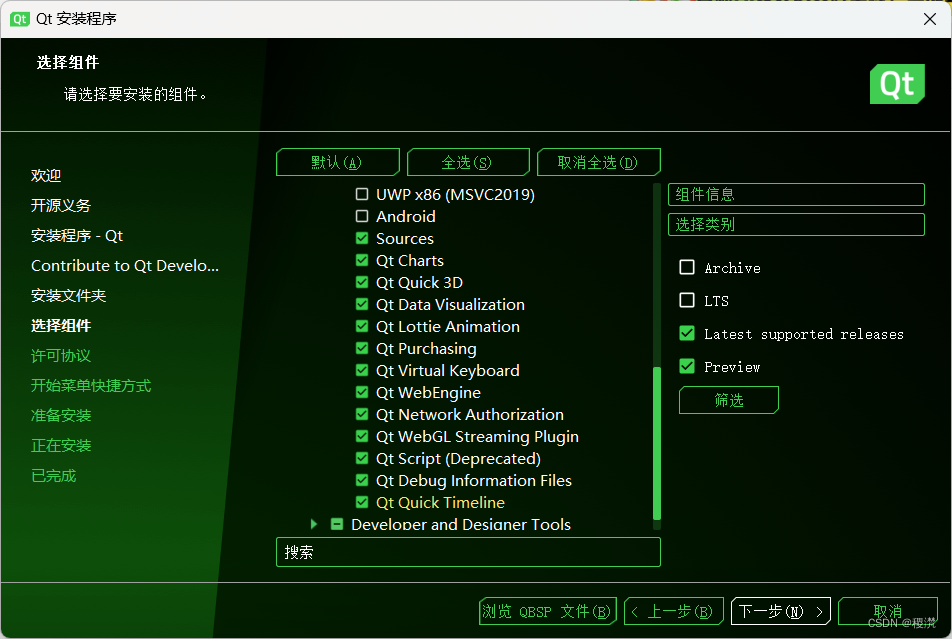The image size is (952, 639).
Task: Go back with 上一步(B) button
Action: (674, 611)
